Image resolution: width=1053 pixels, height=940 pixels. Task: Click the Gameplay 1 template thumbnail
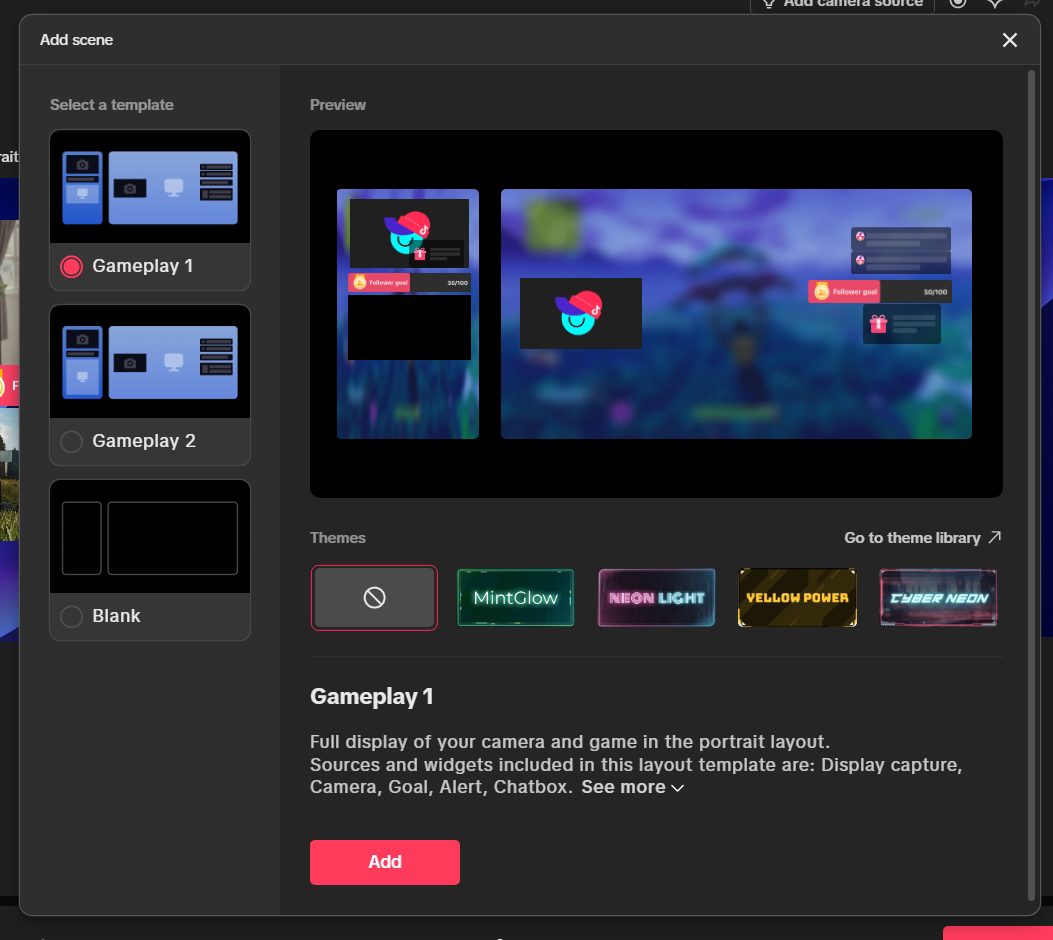[150, 188]
